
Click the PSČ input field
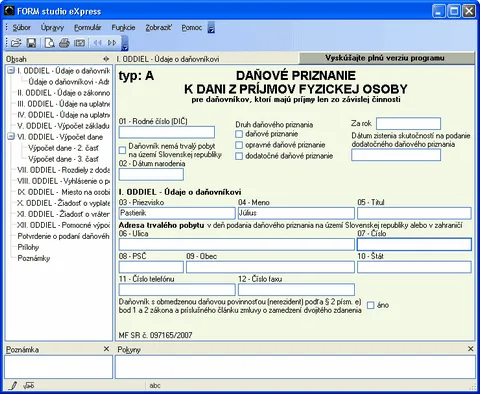click(x=151, y=267)
